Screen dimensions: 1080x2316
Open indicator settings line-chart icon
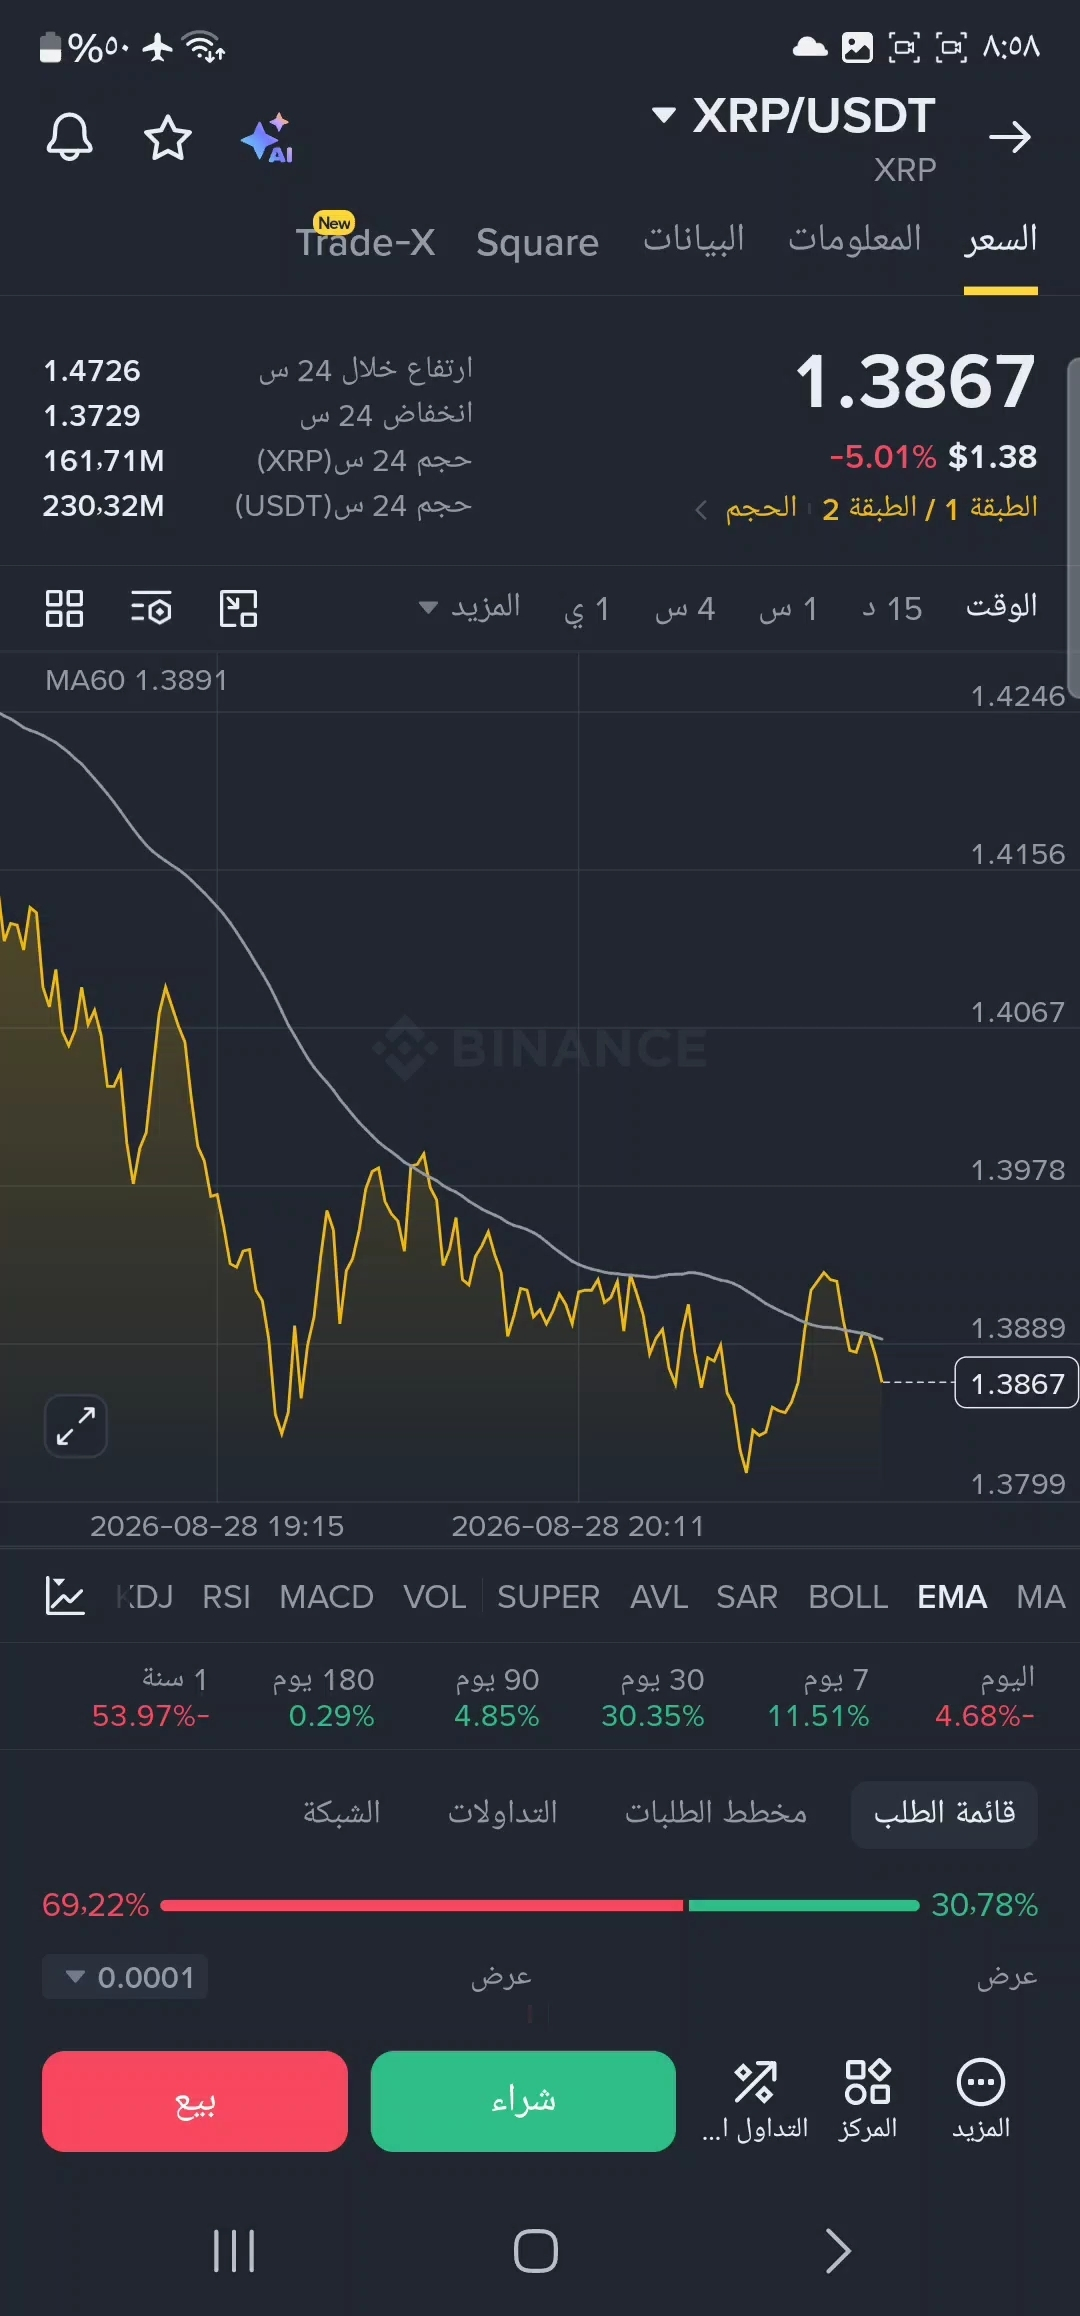(65, 1596)
